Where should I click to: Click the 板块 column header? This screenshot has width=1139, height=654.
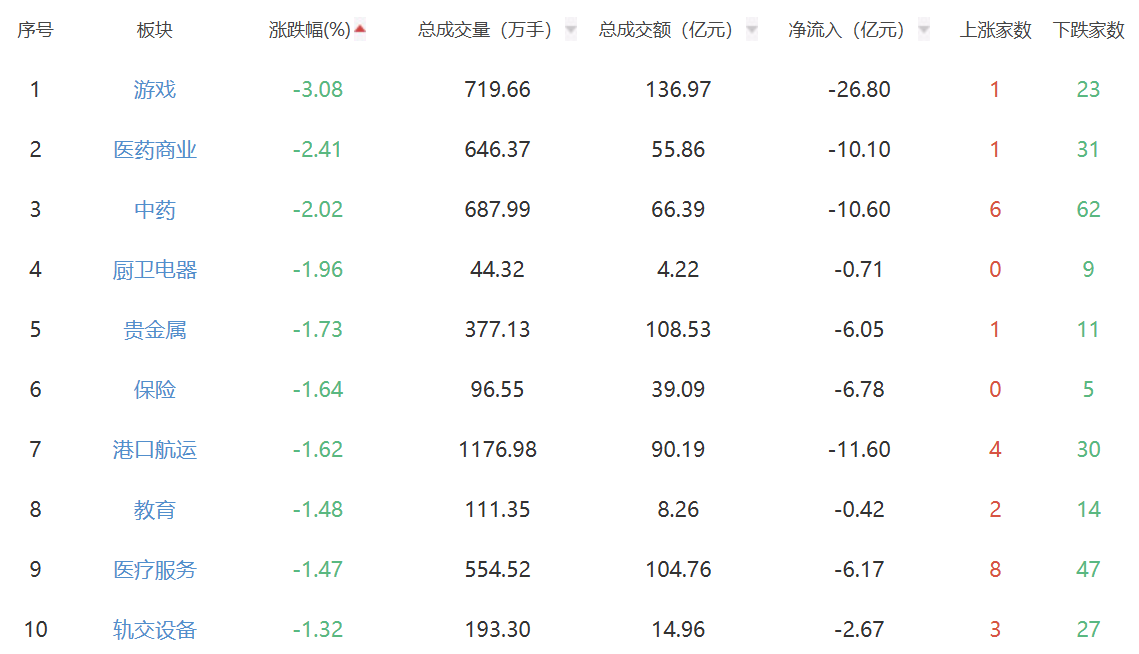click(x=155, y=30)
